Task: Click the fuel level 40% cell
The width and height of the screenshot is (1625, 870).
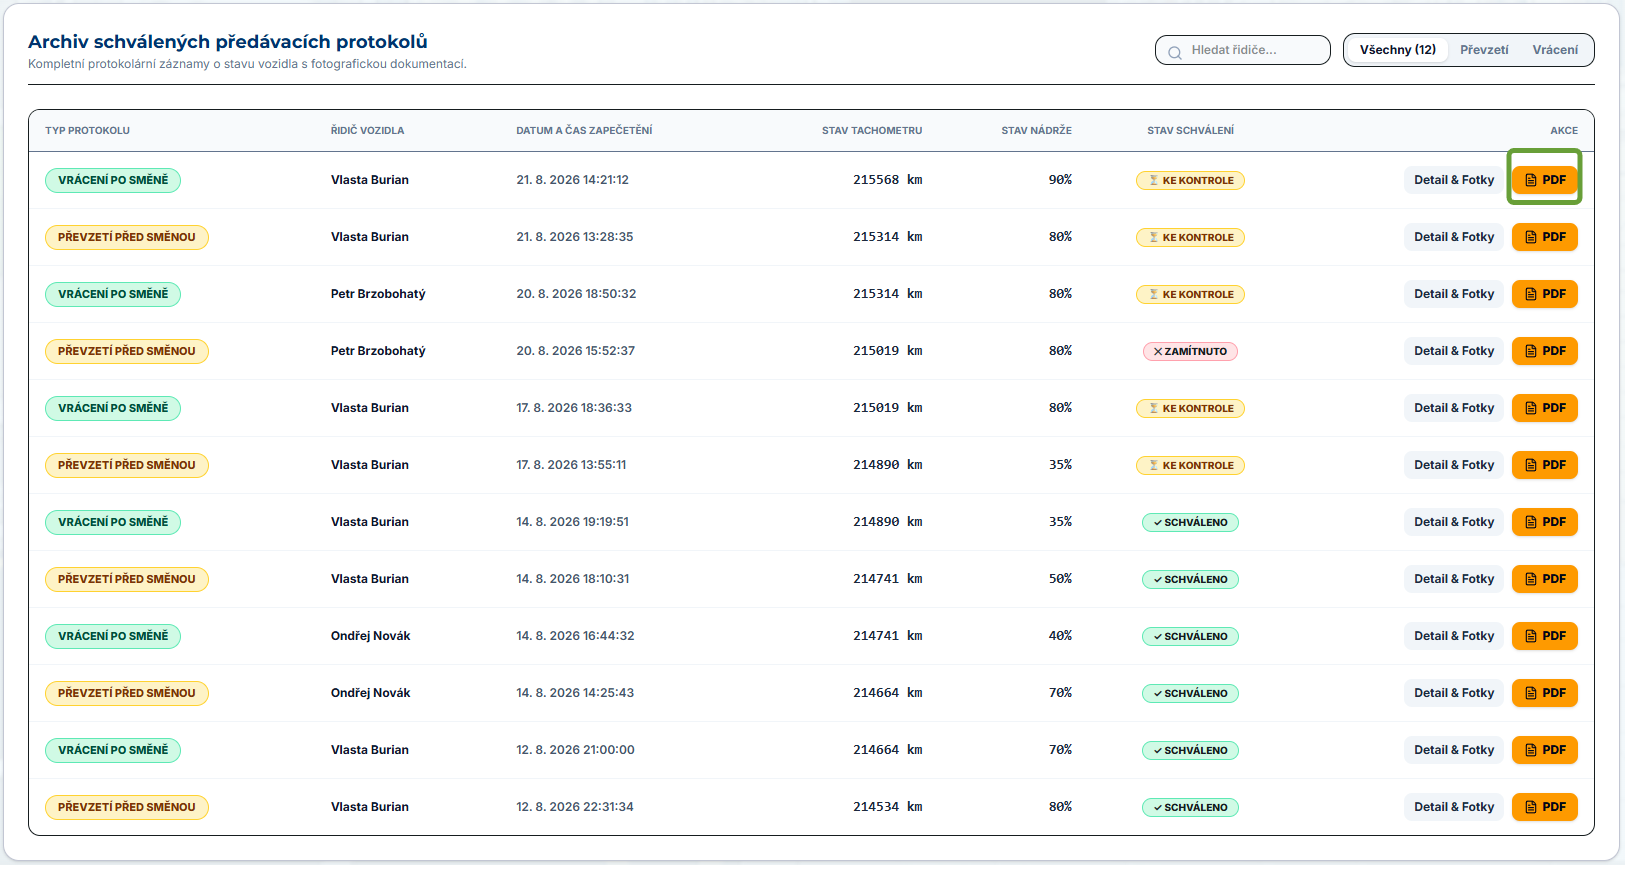Action: (x=1060, y=636)
